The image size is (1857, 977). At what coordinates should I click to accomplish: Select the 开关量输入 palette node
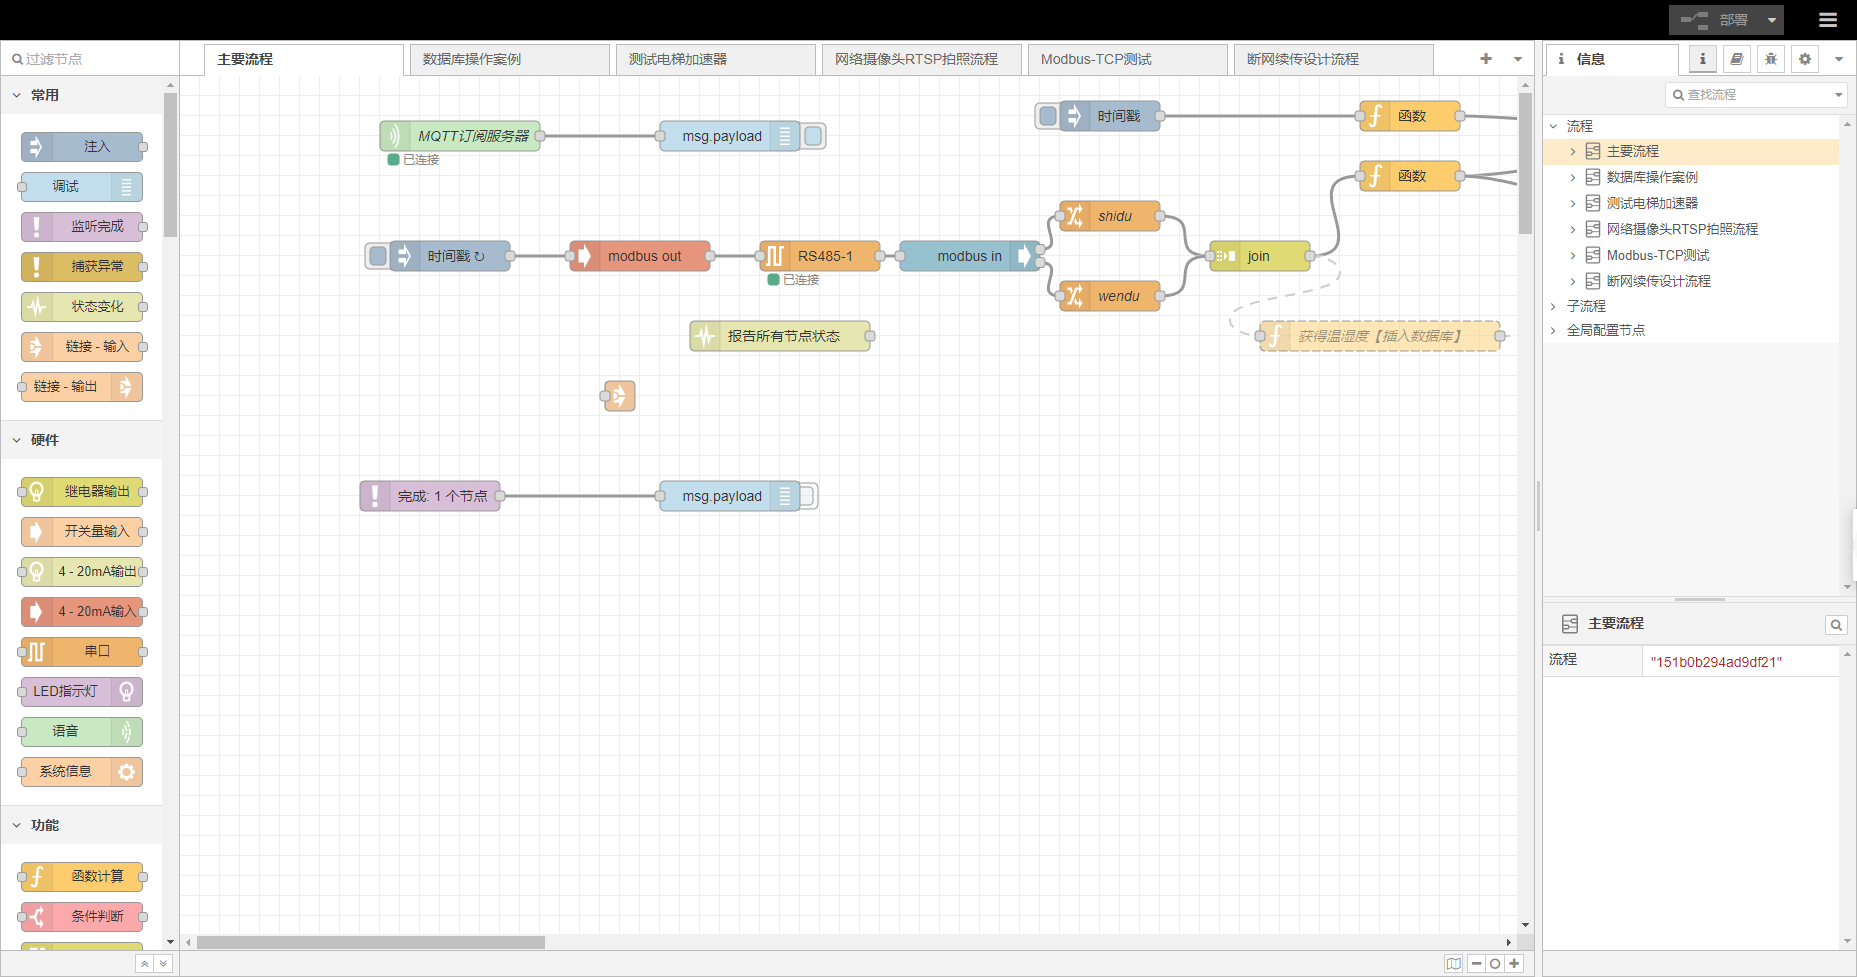click(x=82, y=532)
